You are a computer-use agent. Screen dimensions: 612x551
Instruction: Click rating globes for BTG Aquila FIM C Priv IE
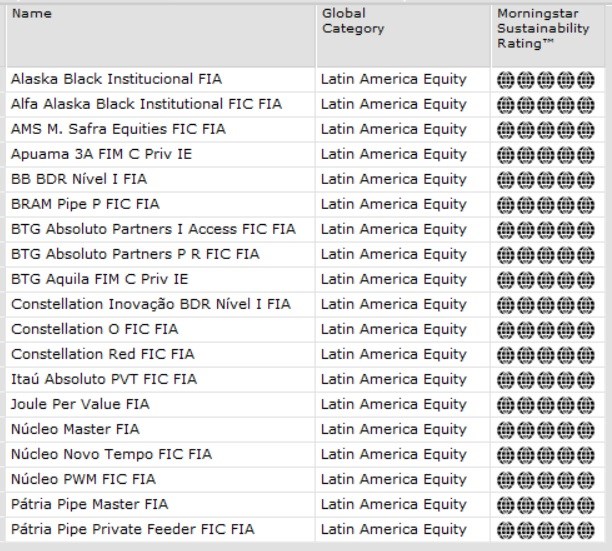pyautogui.click(x=541, y=279)
